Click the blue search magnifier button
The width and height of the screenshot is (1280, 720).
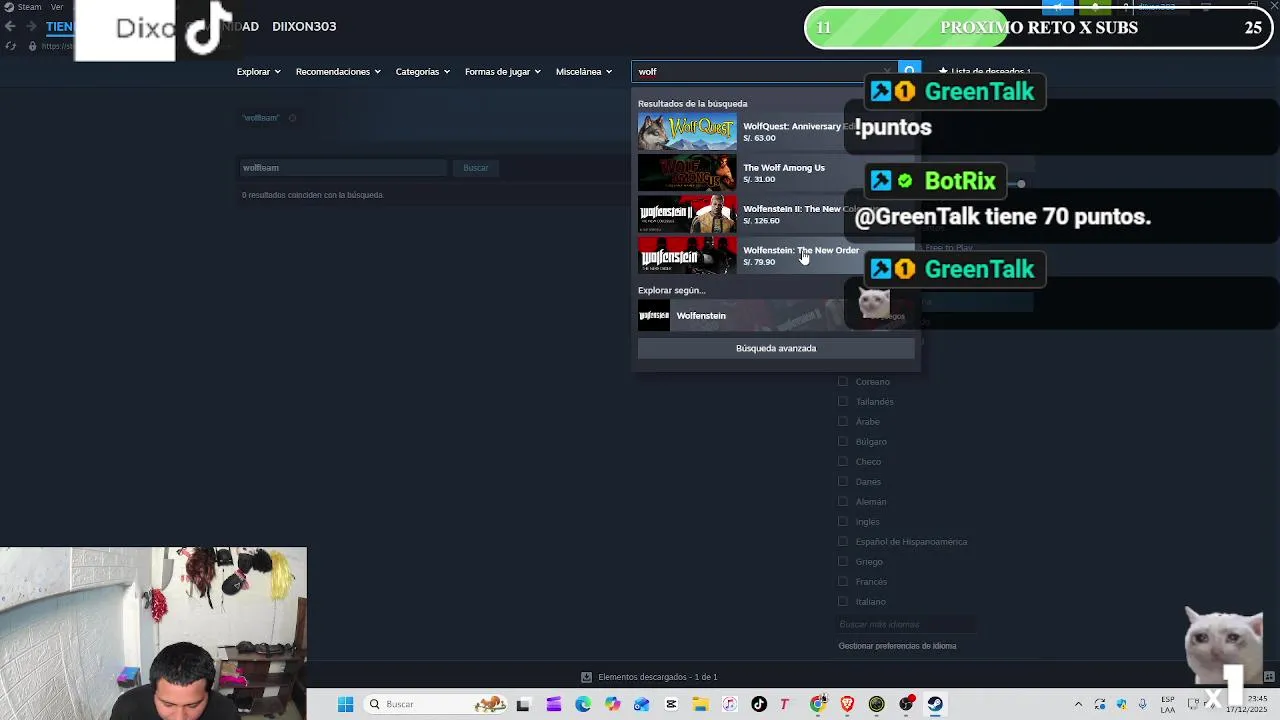909,71
